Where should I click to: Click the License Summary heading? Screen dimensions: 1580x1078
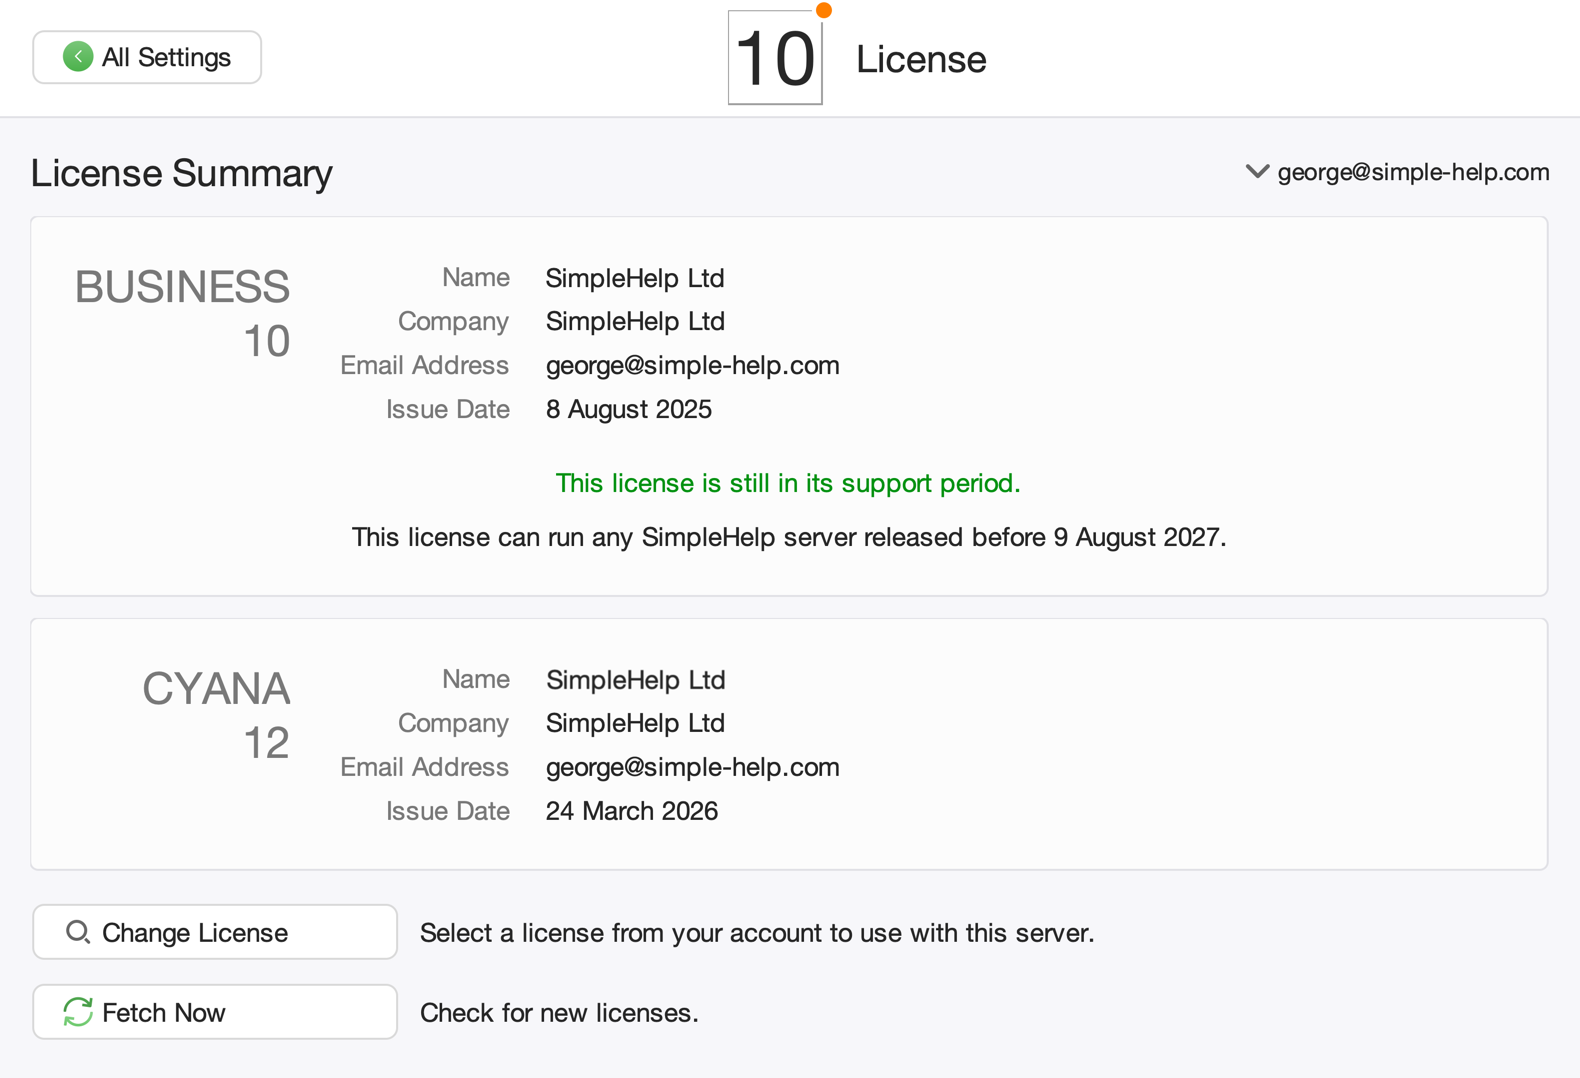click(x=182, y=173)
